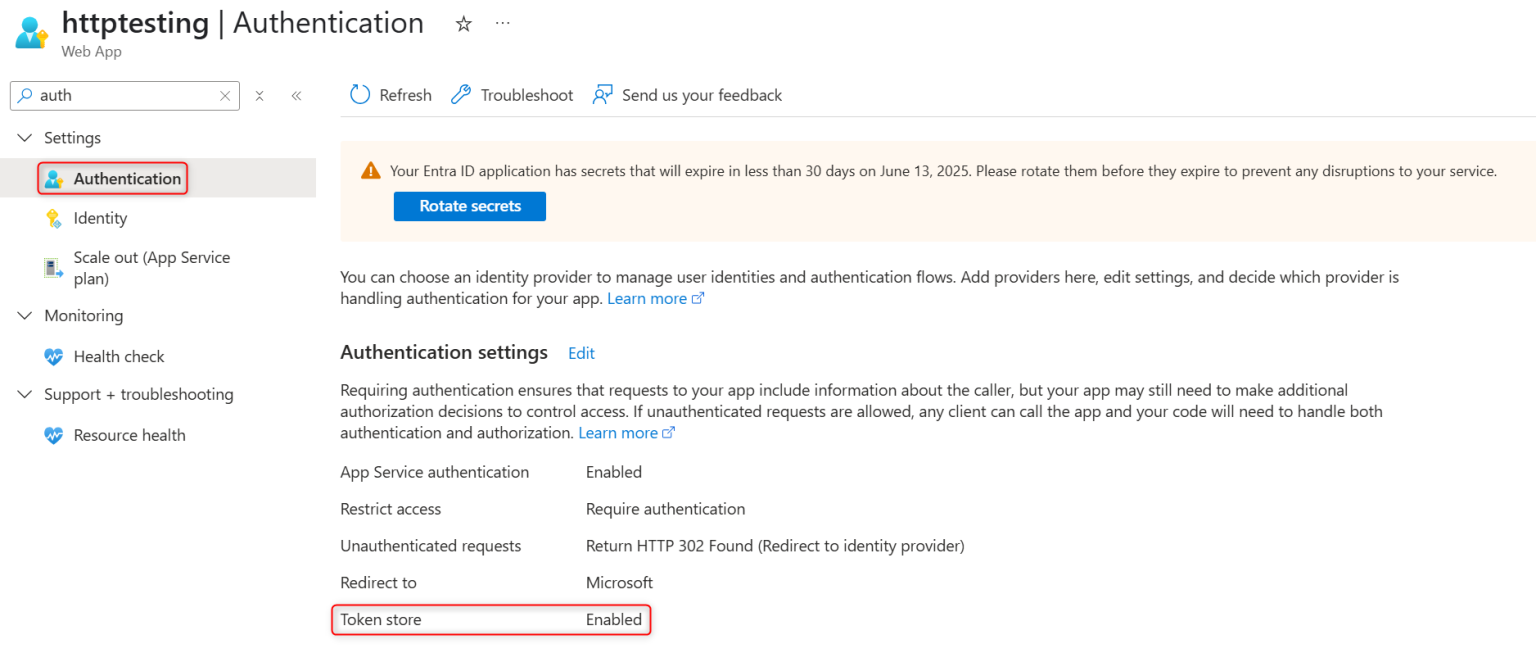Collapse the Monitoring group

pos(25,316)
